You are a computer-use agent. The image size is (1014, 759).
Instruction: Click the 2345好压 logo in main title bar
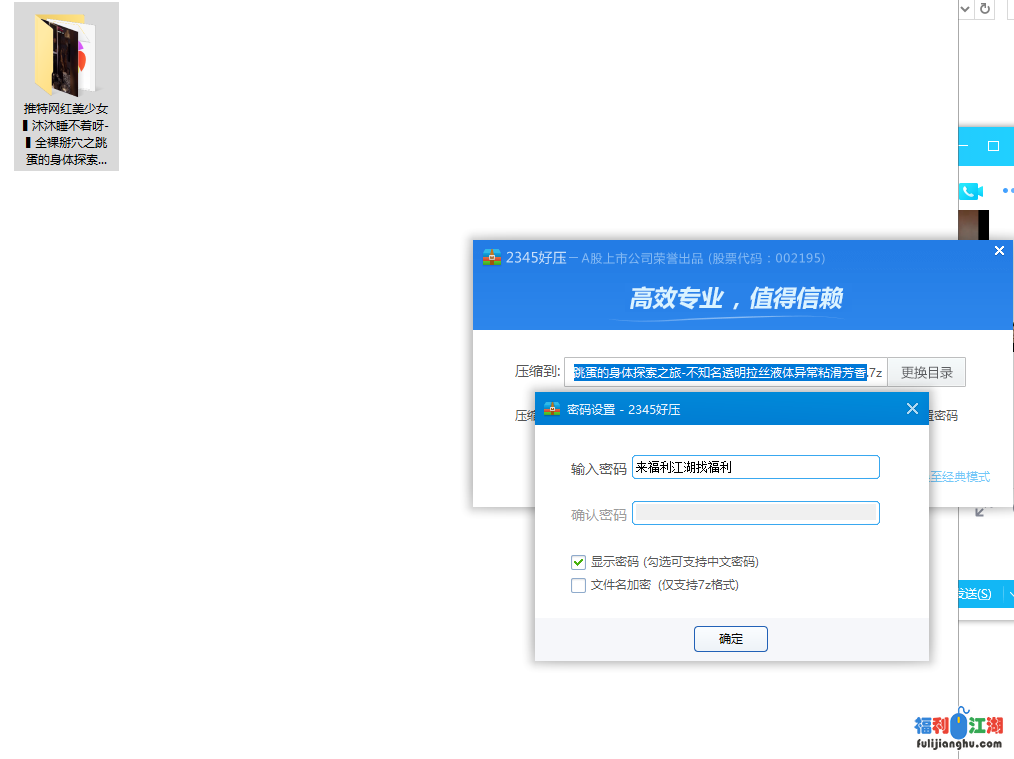[x=491, y=257]
